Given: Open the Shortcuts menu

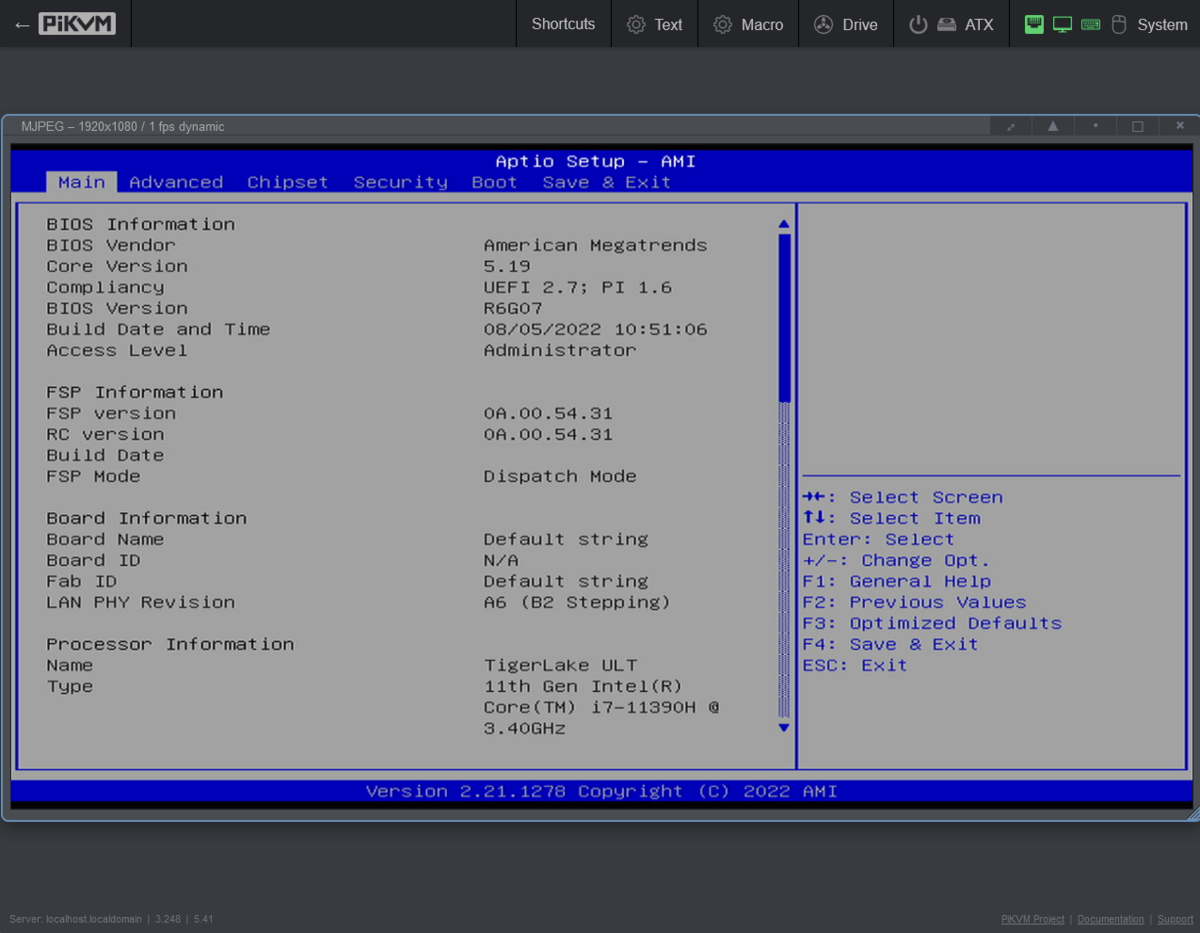Looking at the screenshot, I should [x=563, y=24].
